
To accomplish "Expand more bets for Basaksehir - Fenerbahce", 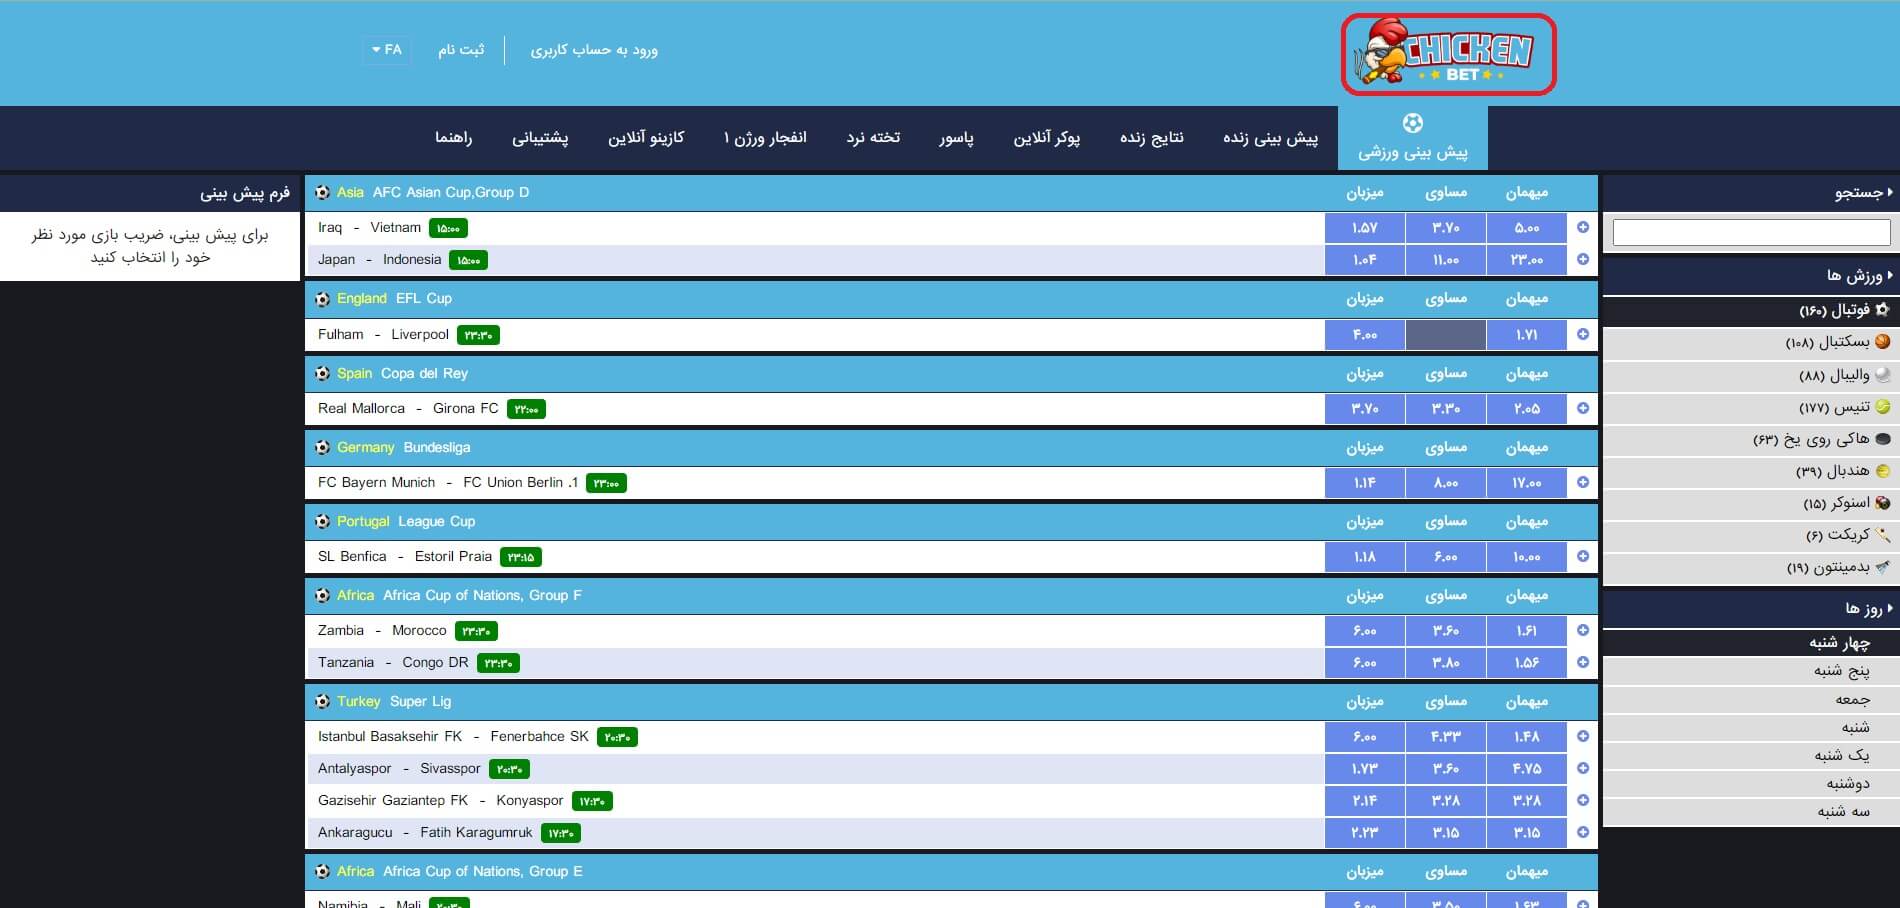I will 1583,736.
